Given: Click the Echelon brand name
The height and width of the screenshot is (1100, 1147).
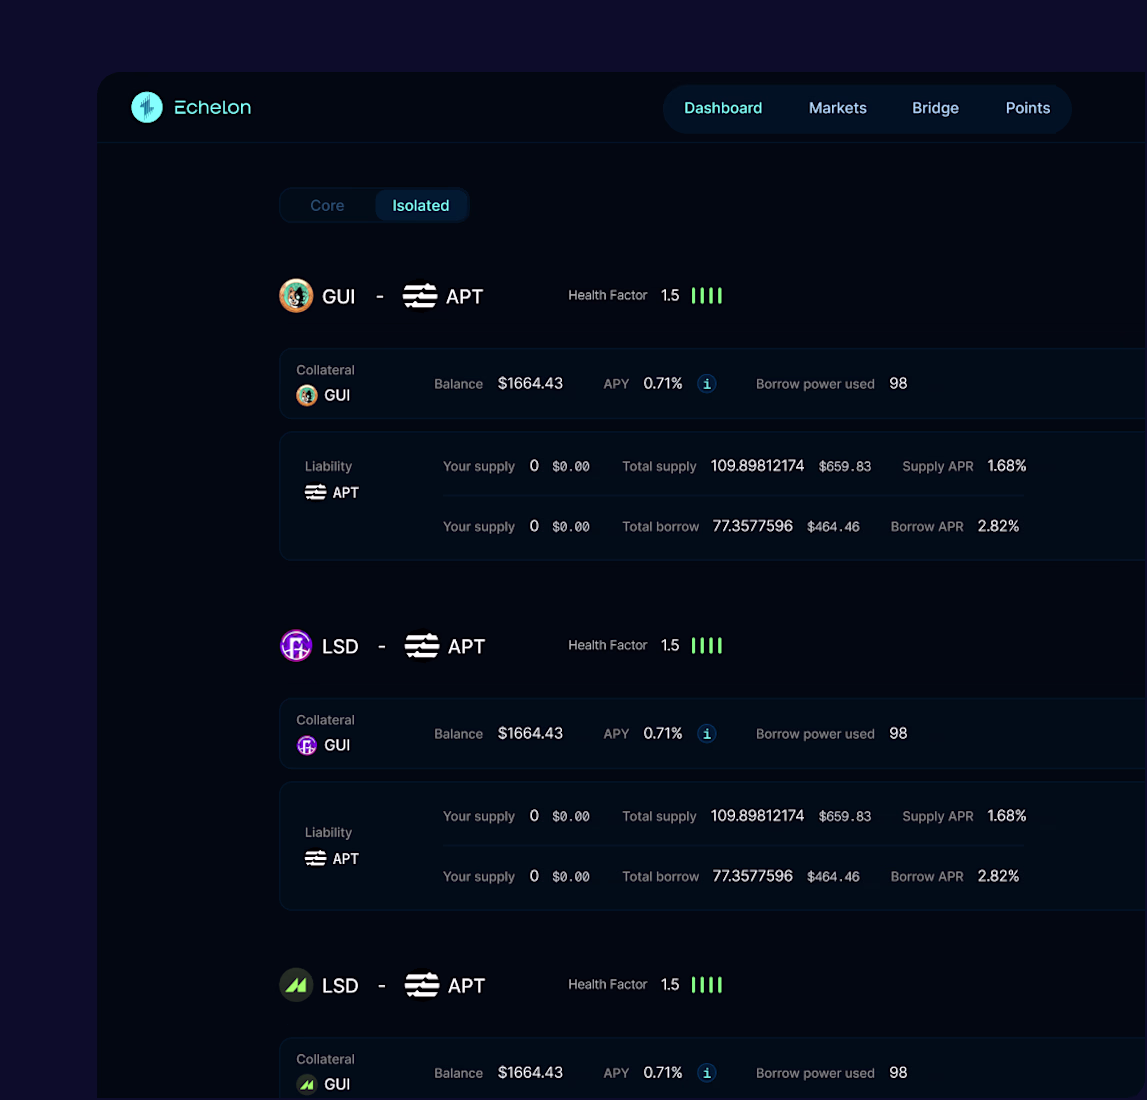Looking at the screenshot, I should pos(212,108).
